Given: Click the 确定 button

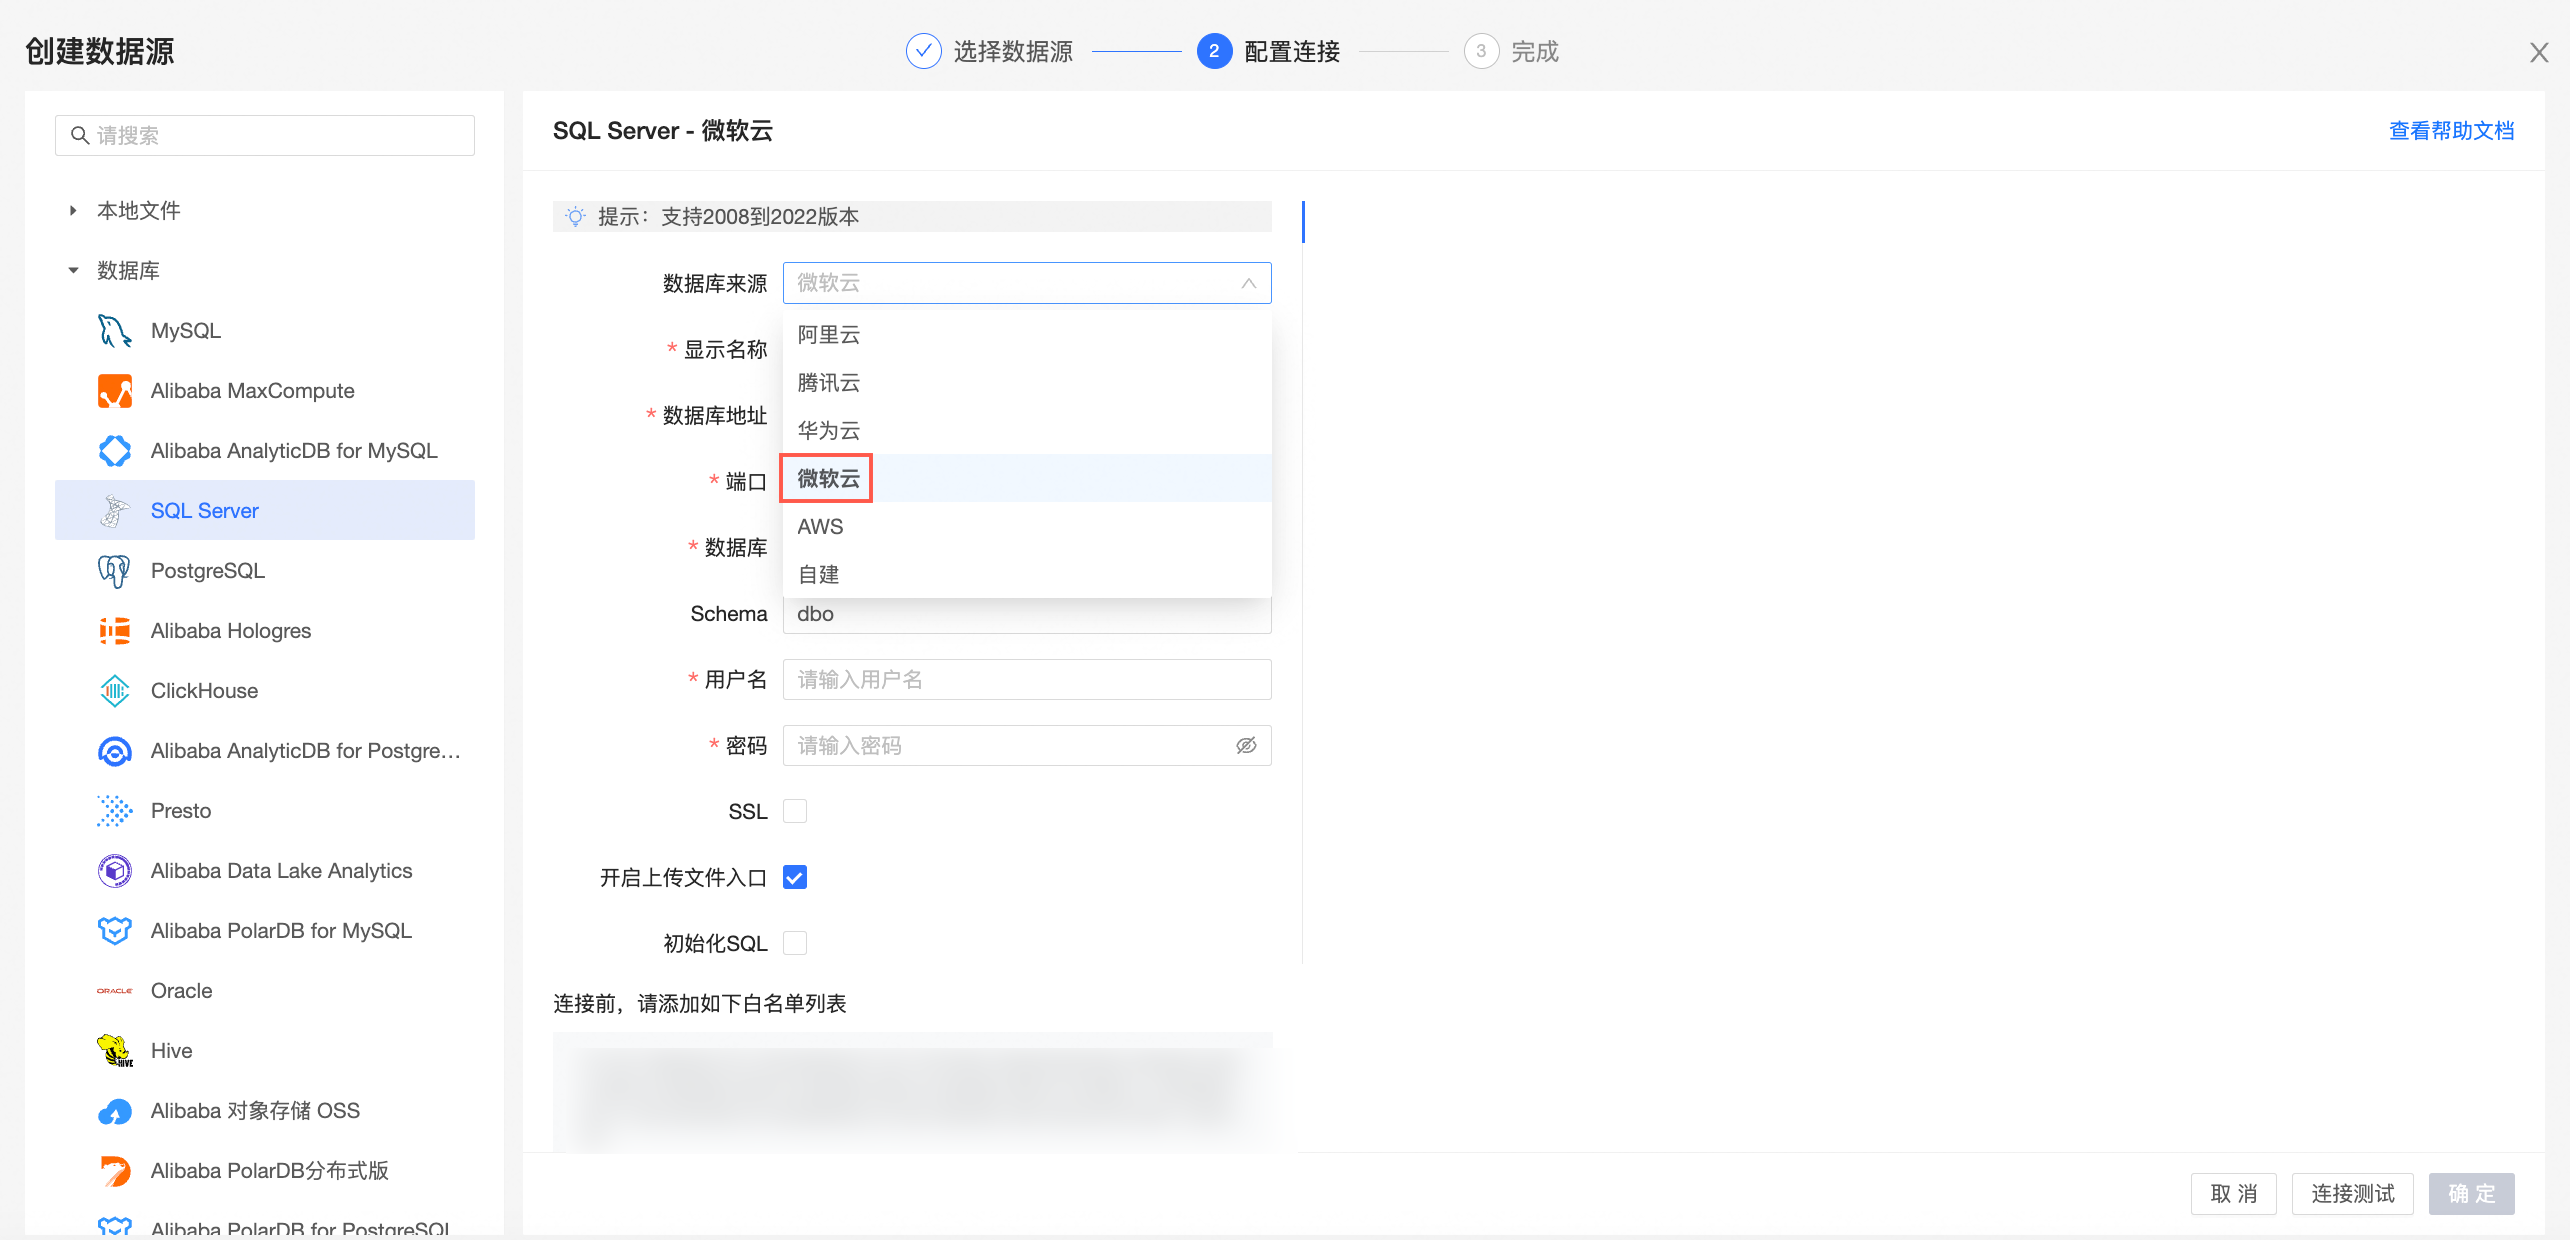Looking at the screenshot, I should click(x=2471, y=1194).
